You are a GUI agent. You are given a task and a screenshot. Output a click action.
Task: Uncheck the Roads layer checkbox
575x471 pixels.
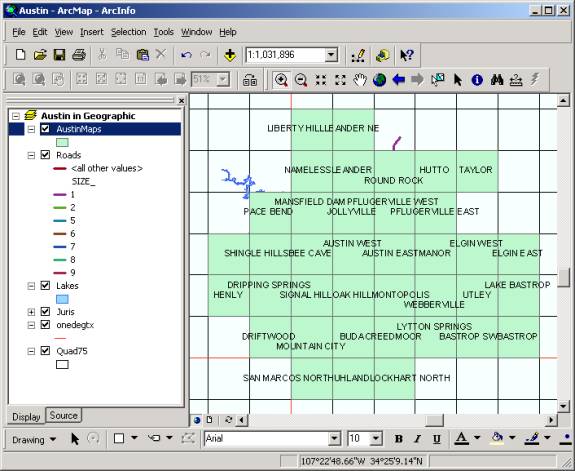coord(45,155)
